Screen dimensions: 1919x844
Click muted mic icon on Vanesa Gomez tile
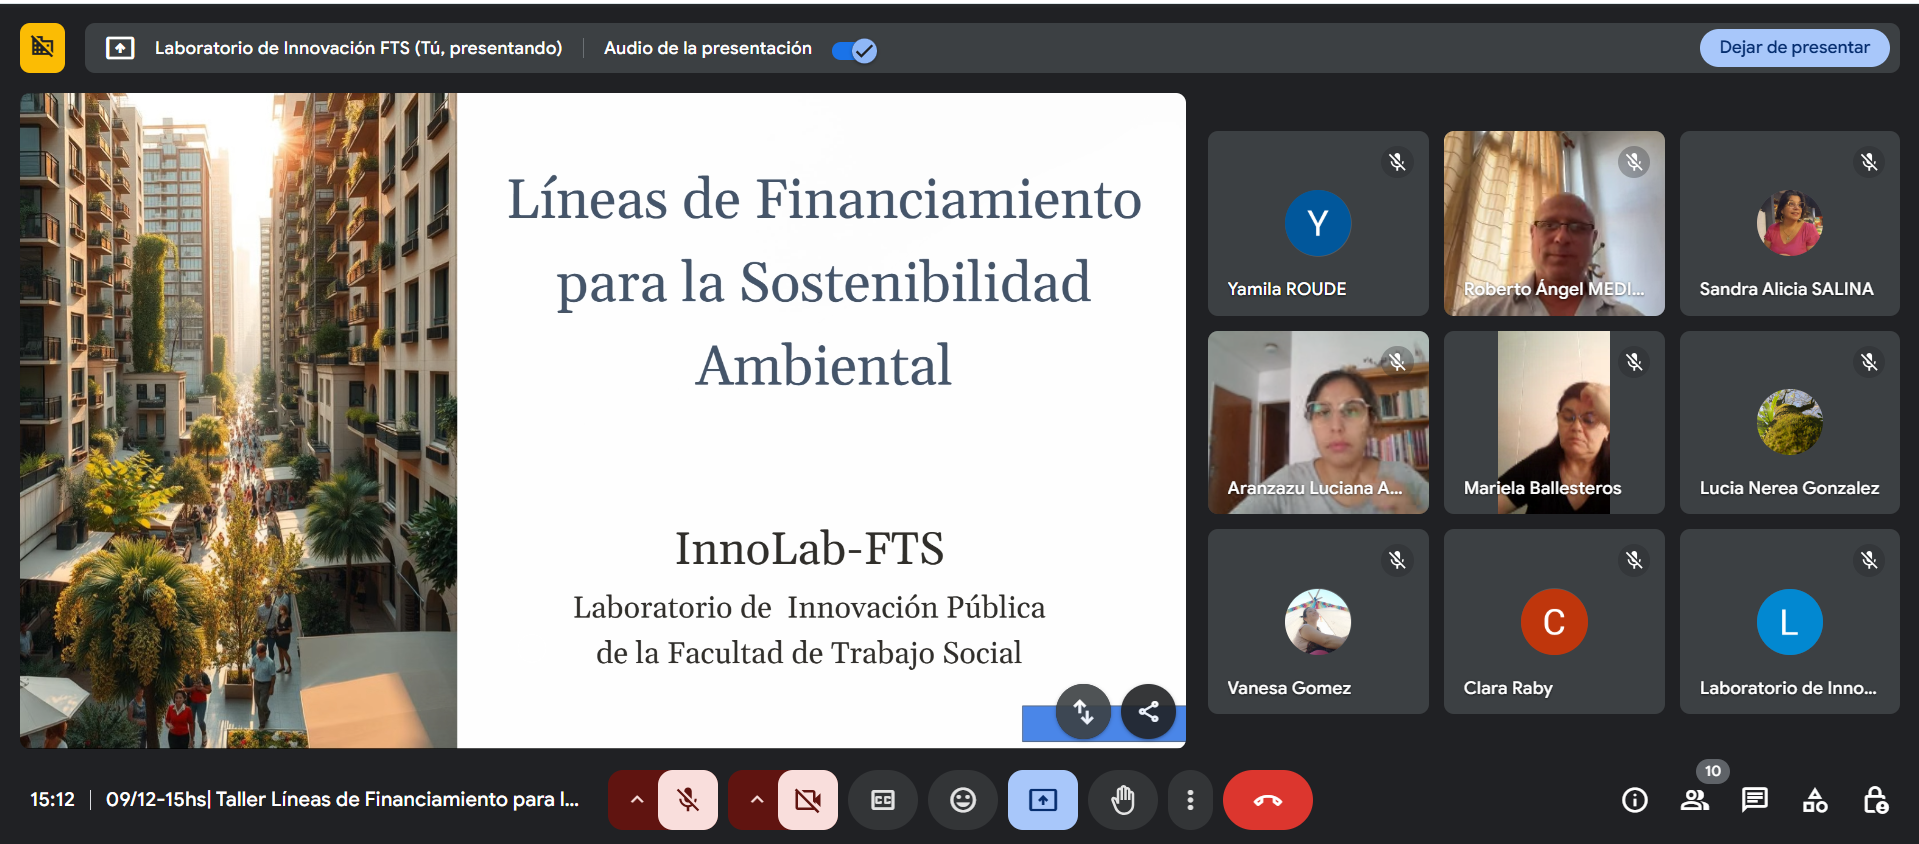(x=1397, y=560)
